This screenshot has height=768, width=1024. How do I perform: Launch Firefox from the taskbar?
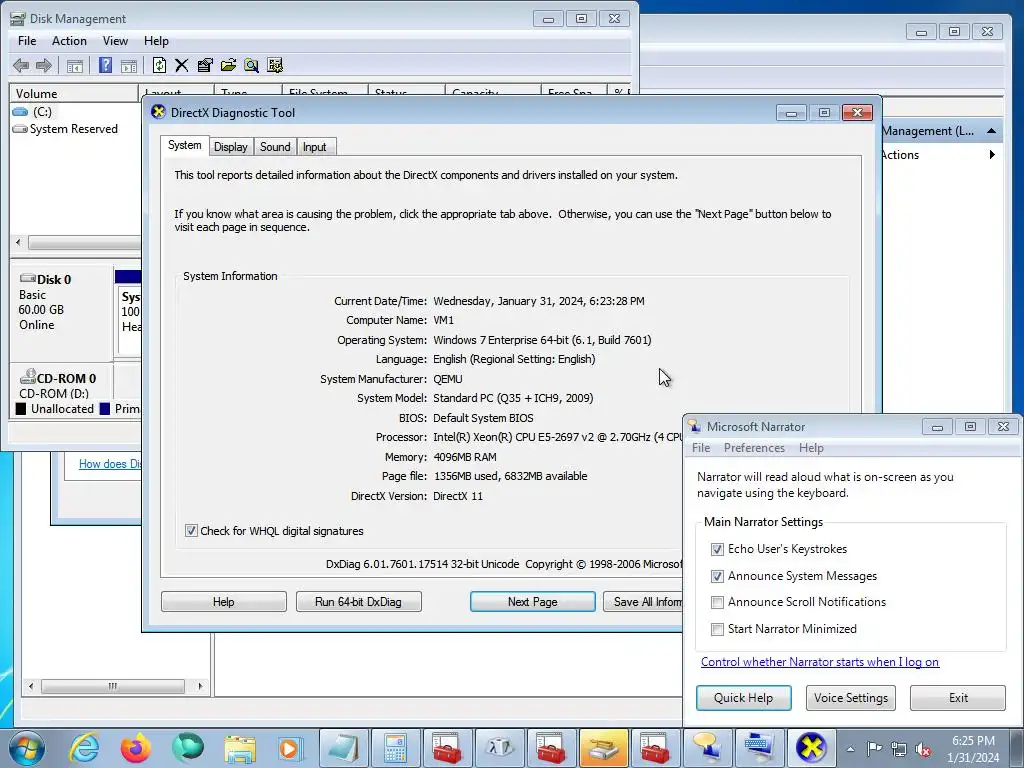(x=136, y=748)
